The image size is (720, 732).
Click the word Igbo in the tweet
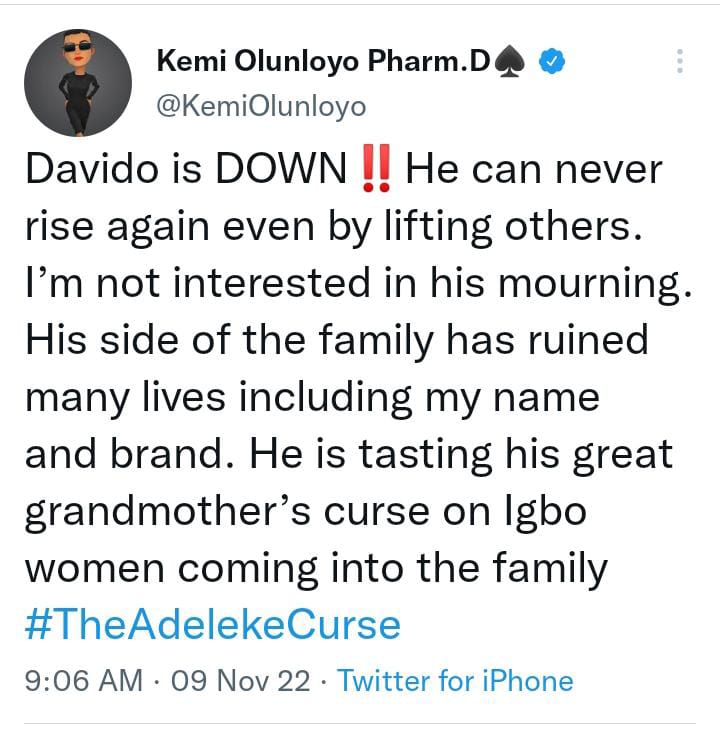pos(553,512)
